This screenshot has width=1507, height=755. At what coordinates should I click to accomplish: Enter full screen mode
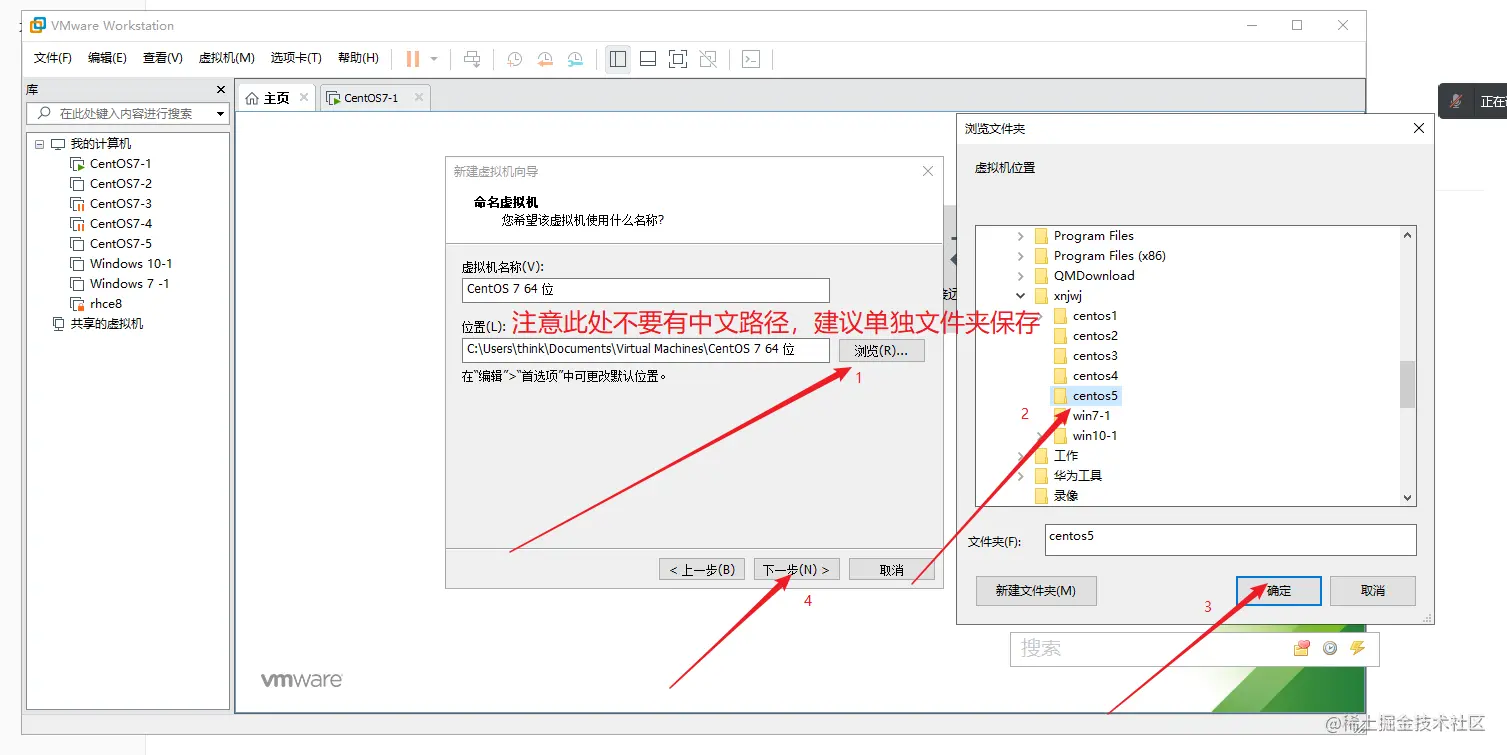[677, 59]
